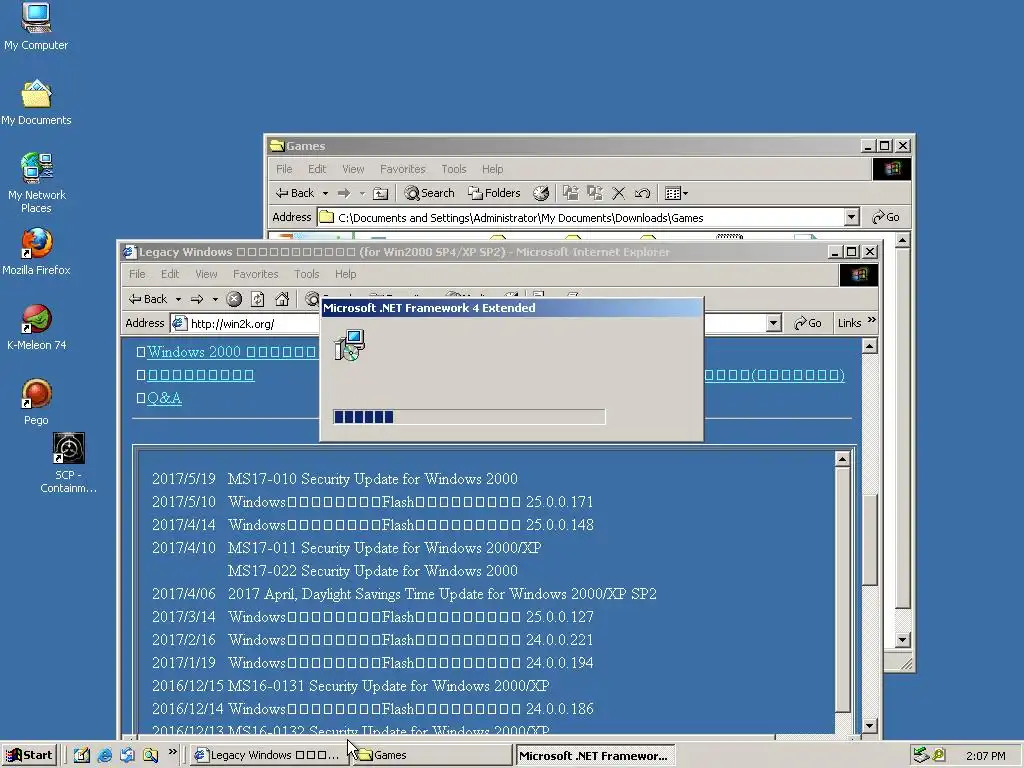Click the .NET Framework 4 installer progress bar

coord(469,417)
